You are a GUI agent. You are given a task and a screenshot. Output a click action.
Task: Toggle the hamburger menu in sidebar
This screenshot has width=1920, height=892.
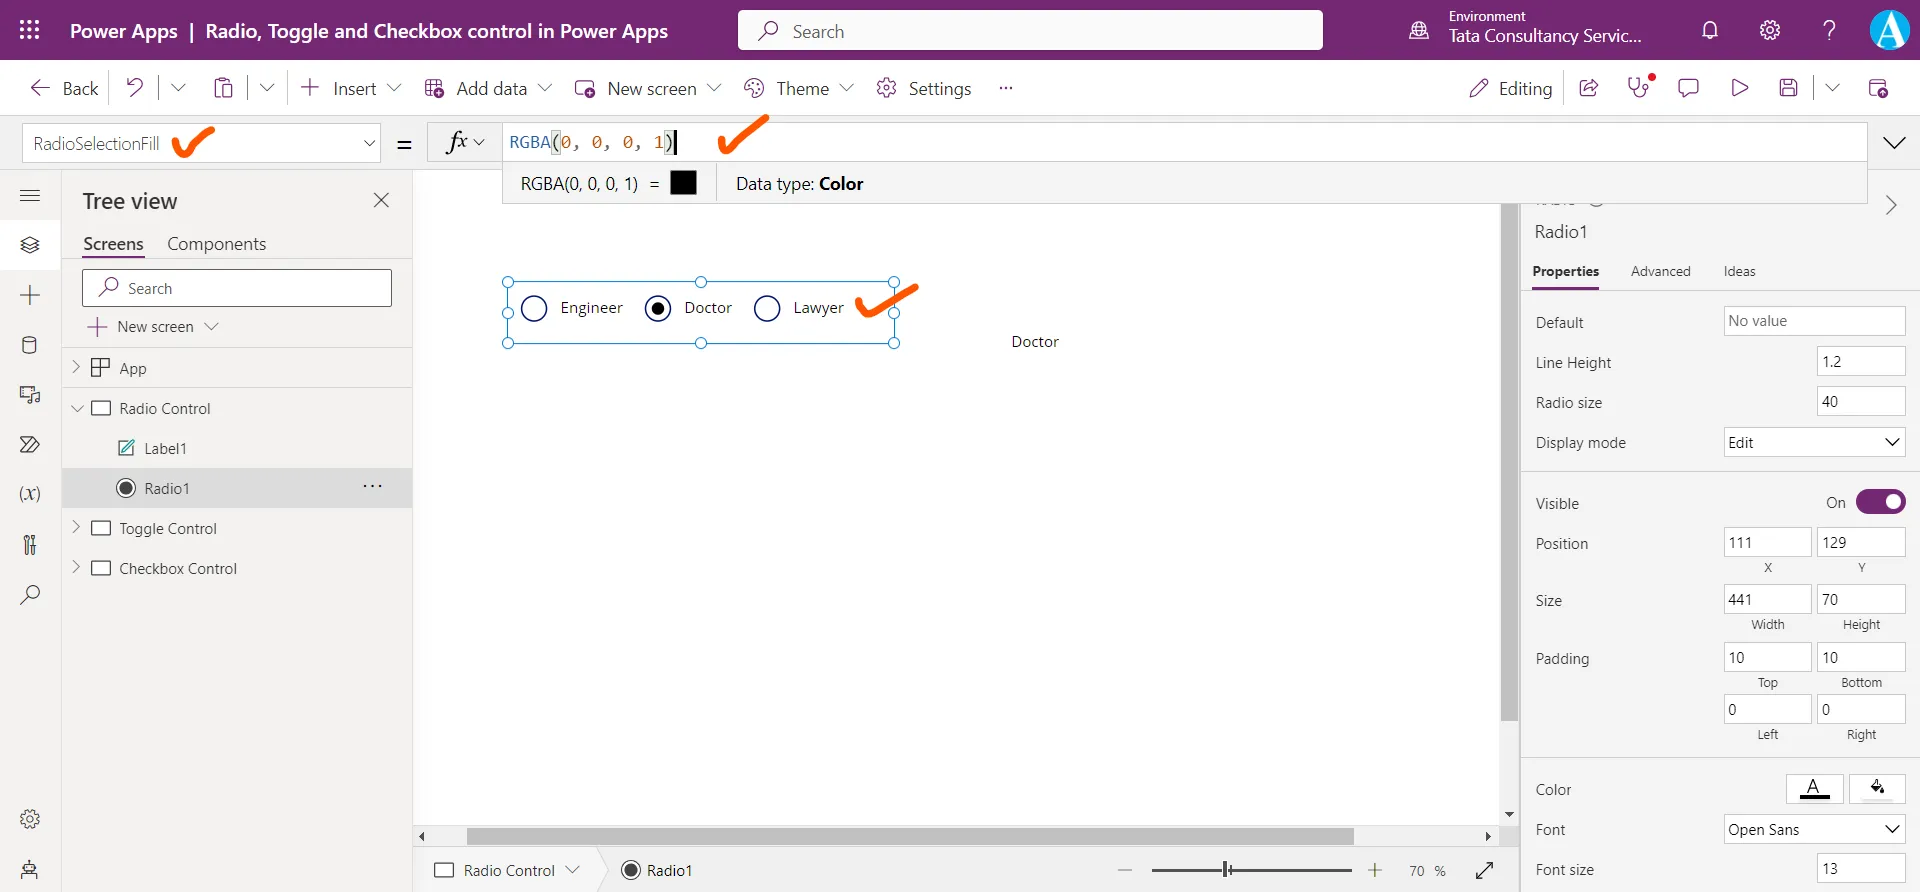(30, 195)
